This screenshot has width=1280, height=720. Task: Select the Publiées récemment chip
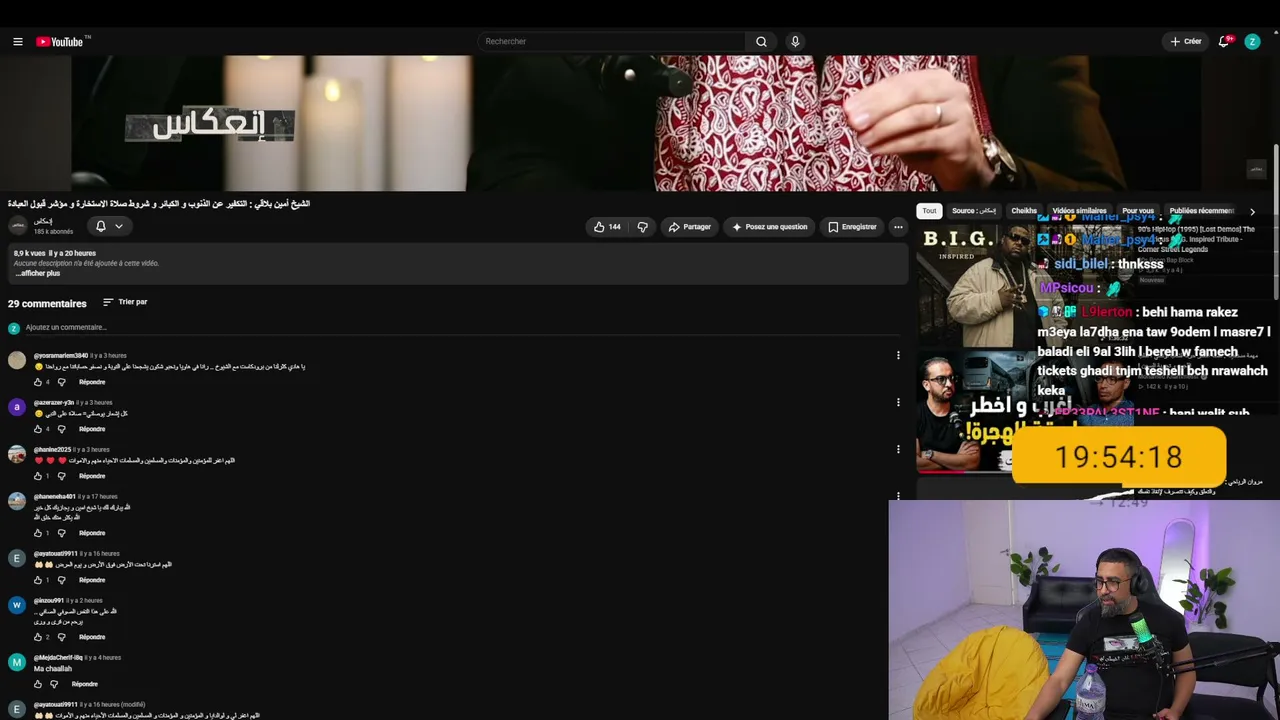1201,211
